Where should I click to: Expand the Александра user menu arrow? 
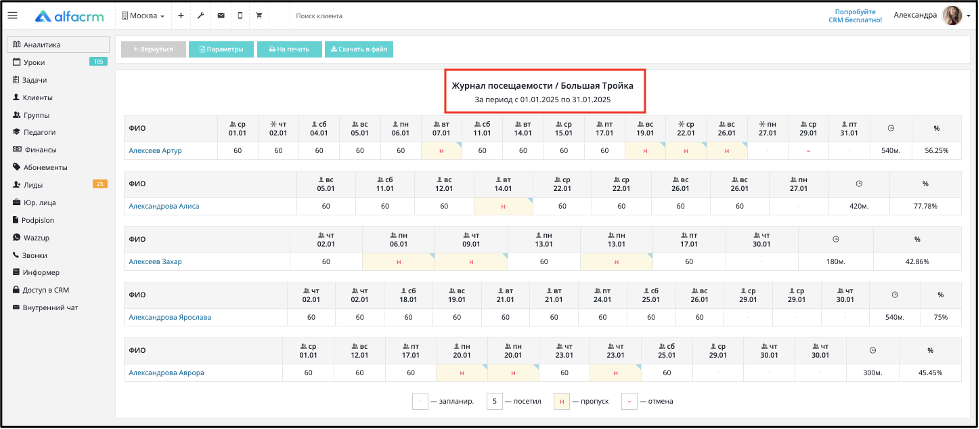(968, 17)
